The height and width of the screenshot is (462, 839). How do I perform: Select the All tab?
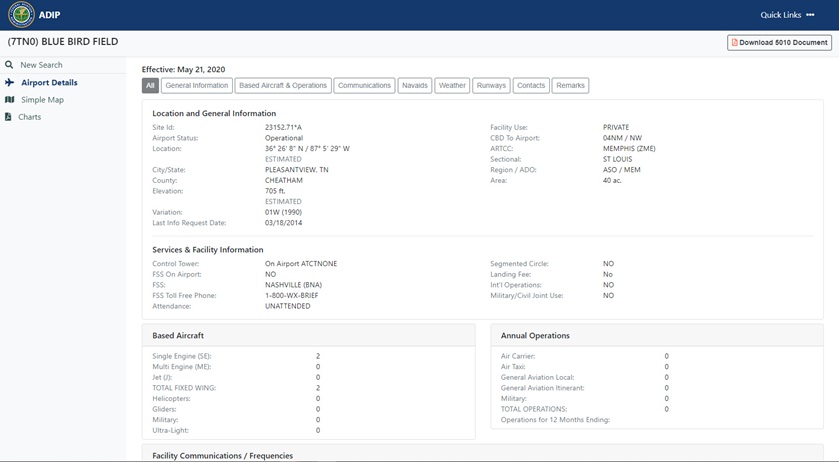pos(150,86)
